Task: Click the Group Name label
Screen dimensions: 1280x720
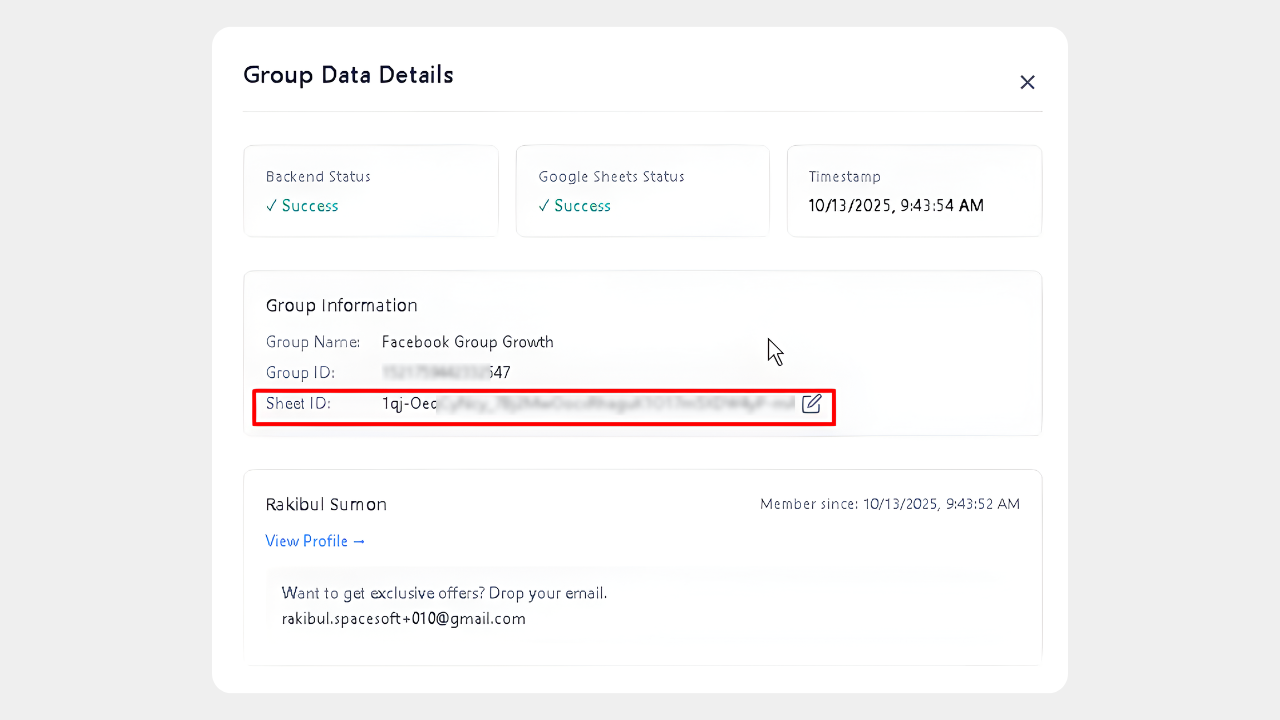Action: [x=312, y=342]
